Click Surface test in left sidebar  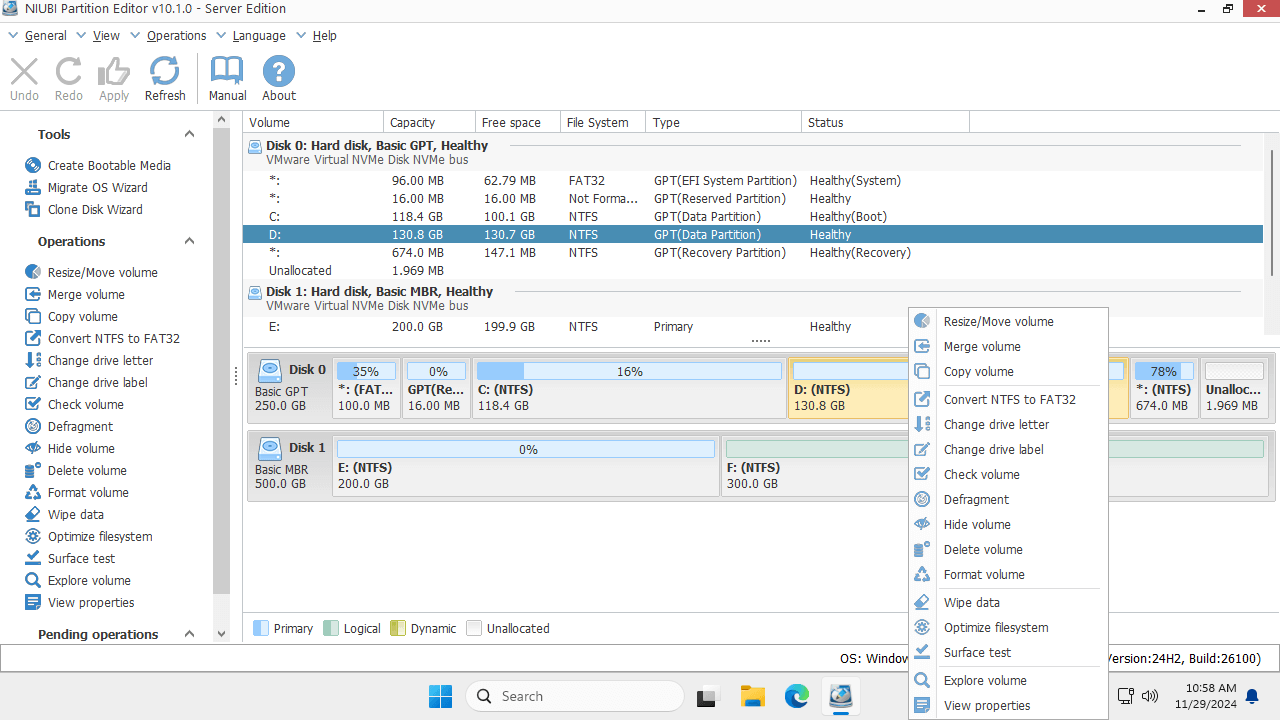click(81, 559)
